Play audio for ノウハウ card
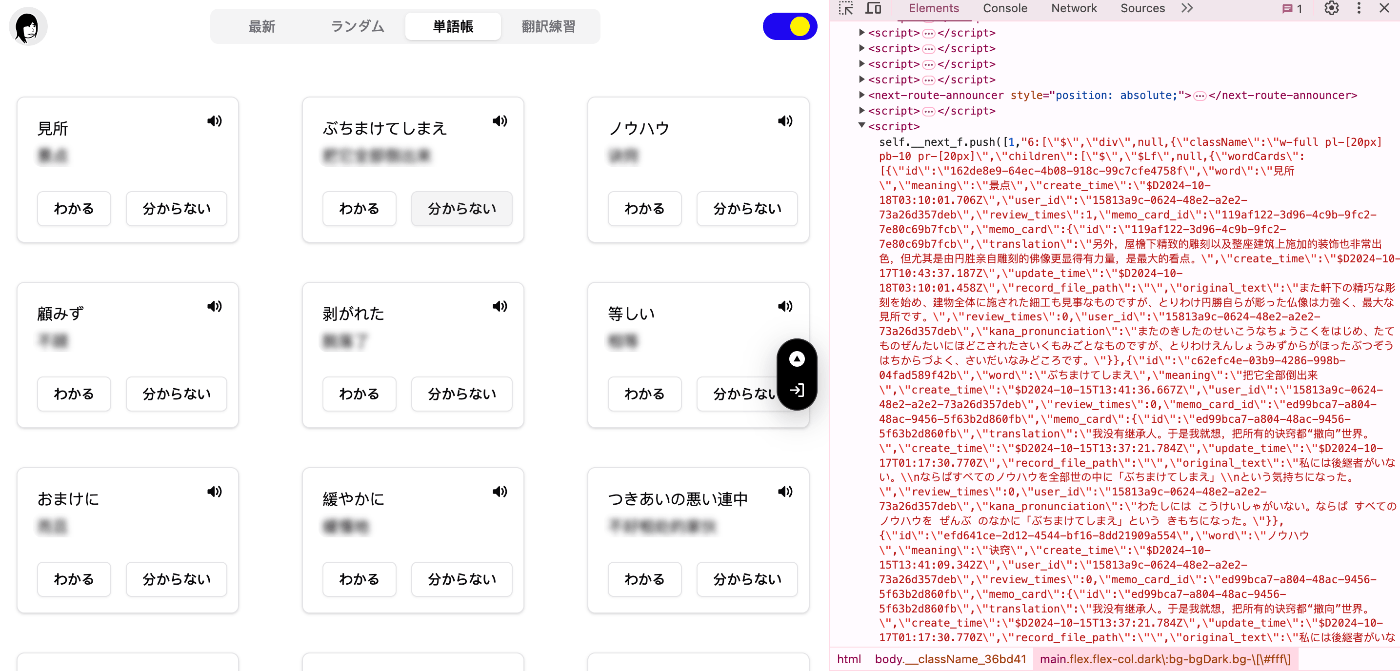The image size is (1400, 671). (785, 121)
